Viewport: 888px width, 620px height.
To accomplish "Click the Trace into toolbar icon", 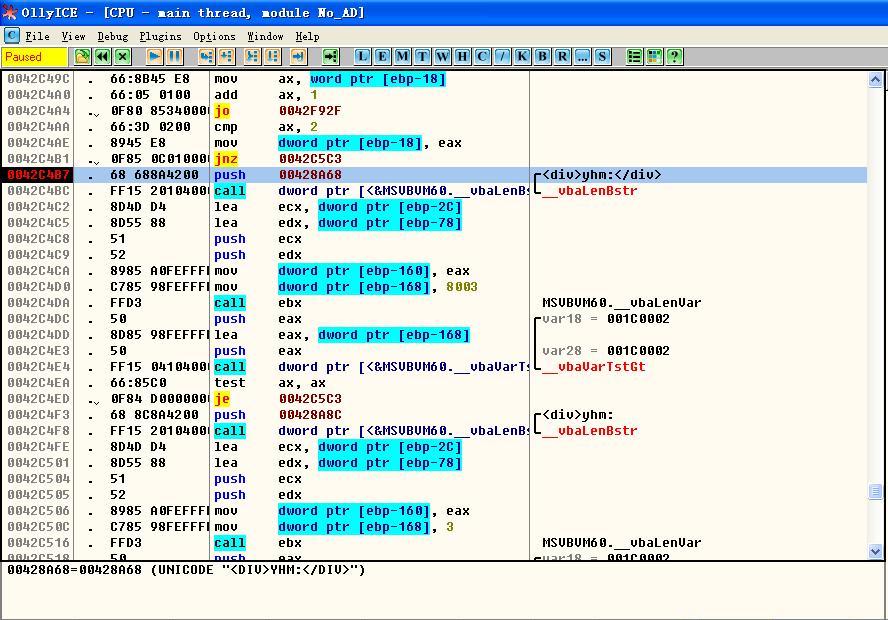I will 253,57.
